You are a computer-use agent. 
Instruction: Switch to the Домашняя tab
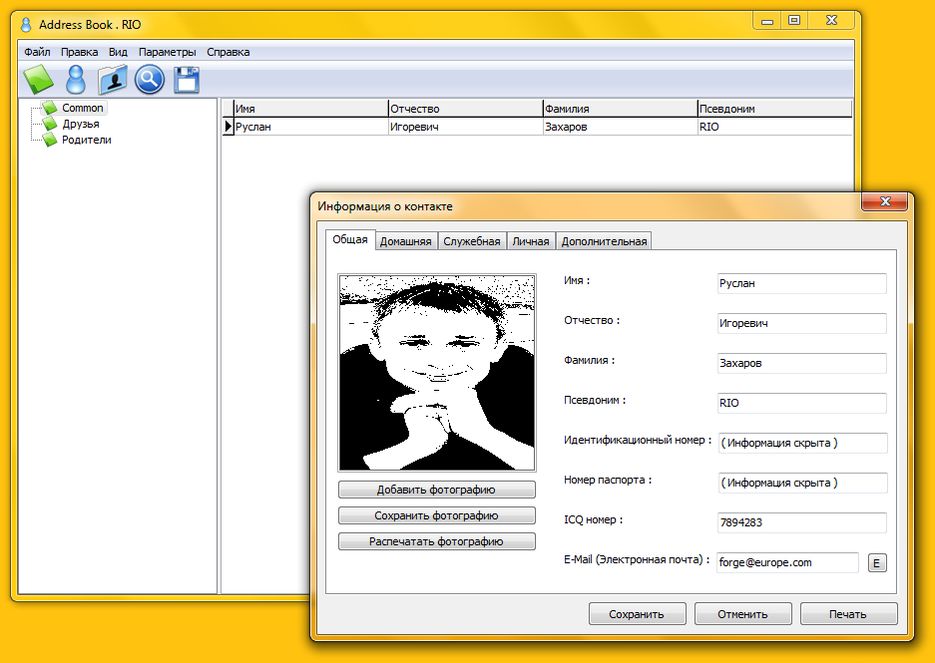405,241
